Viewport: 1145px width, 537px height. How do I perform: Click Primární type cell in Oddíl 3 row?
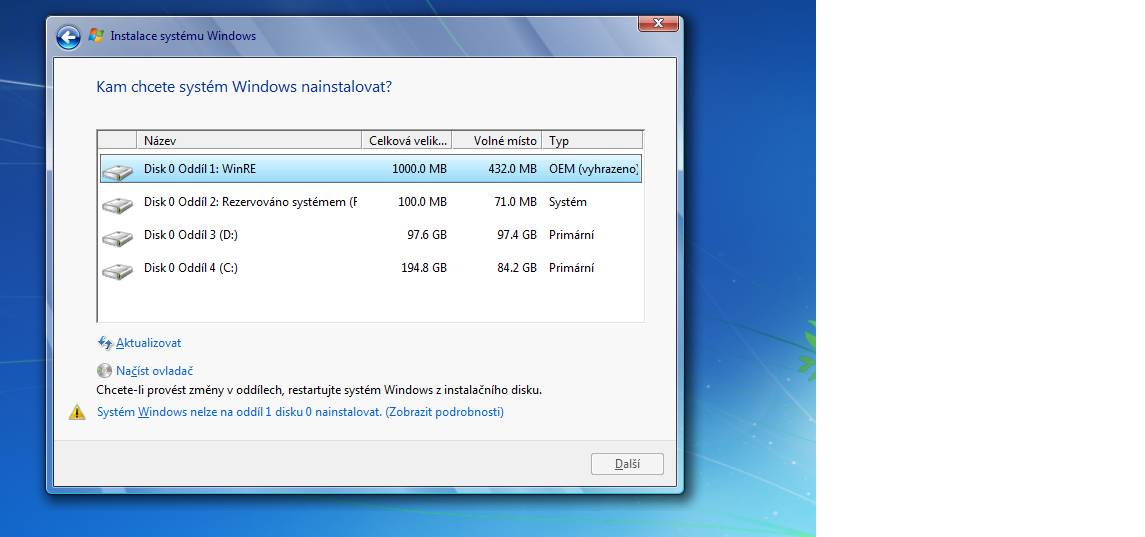[571, 235]
